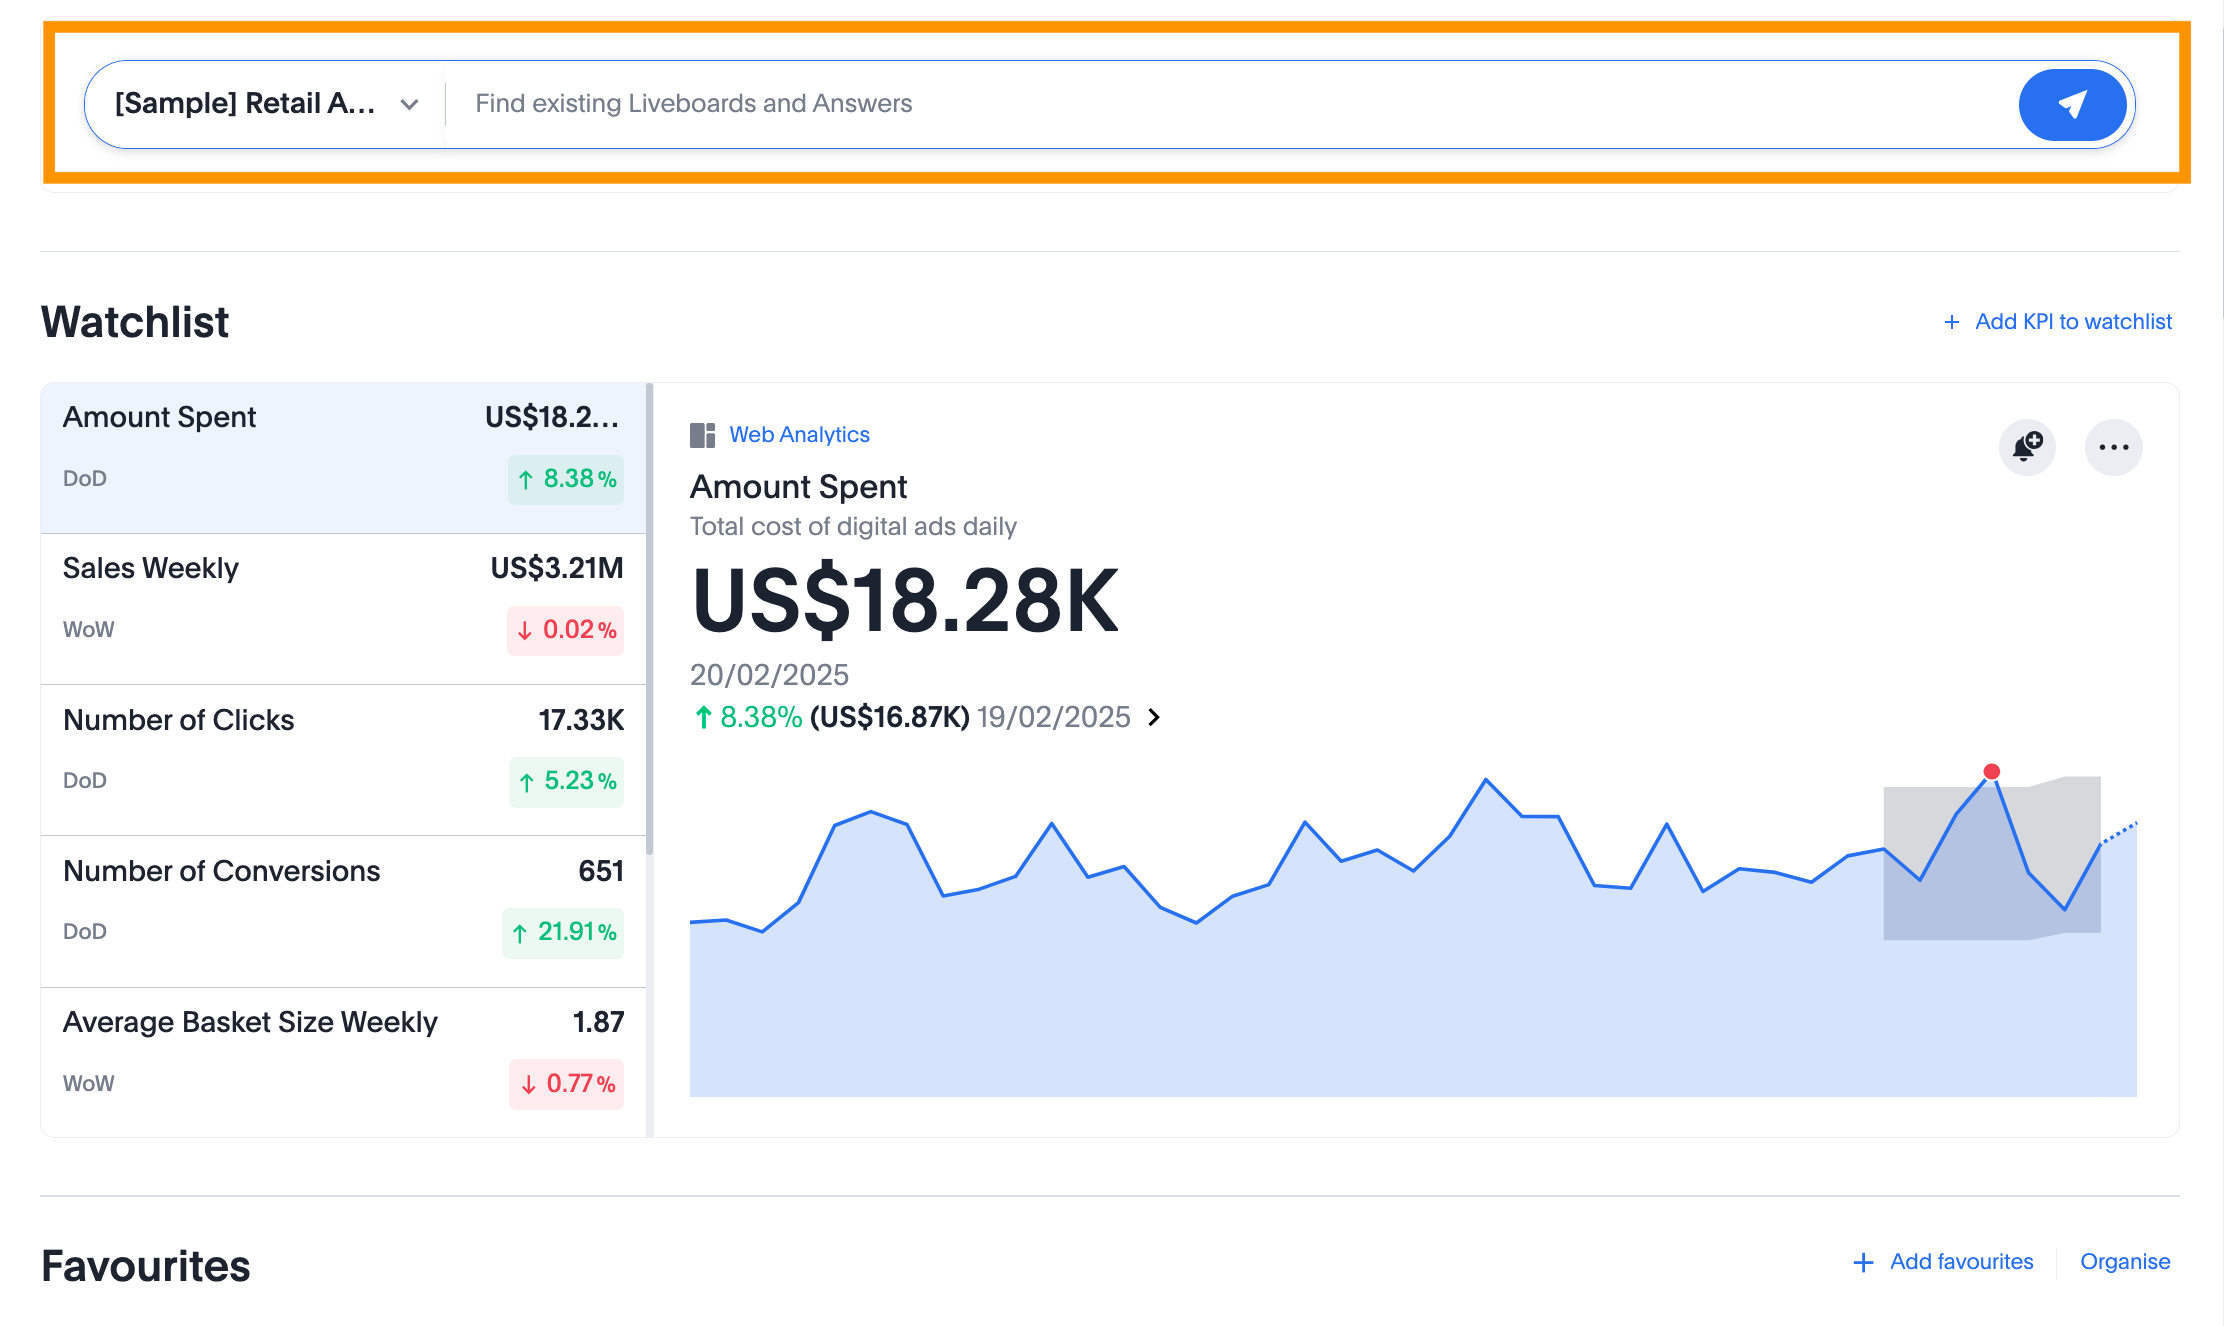
Task: Click the watchlist vertical scrollbar
Action: (649, 620)
